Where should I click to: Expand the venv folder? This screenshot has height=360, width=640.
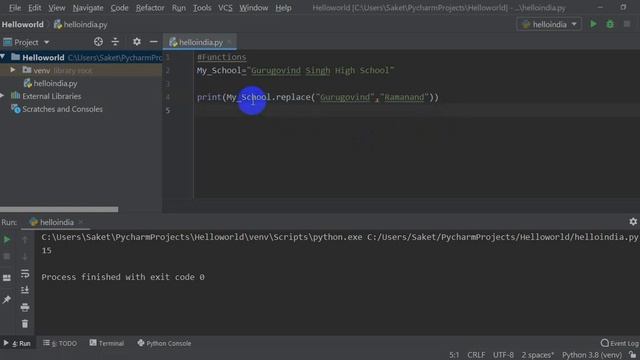pyautogui.click(x=13, y=70)
